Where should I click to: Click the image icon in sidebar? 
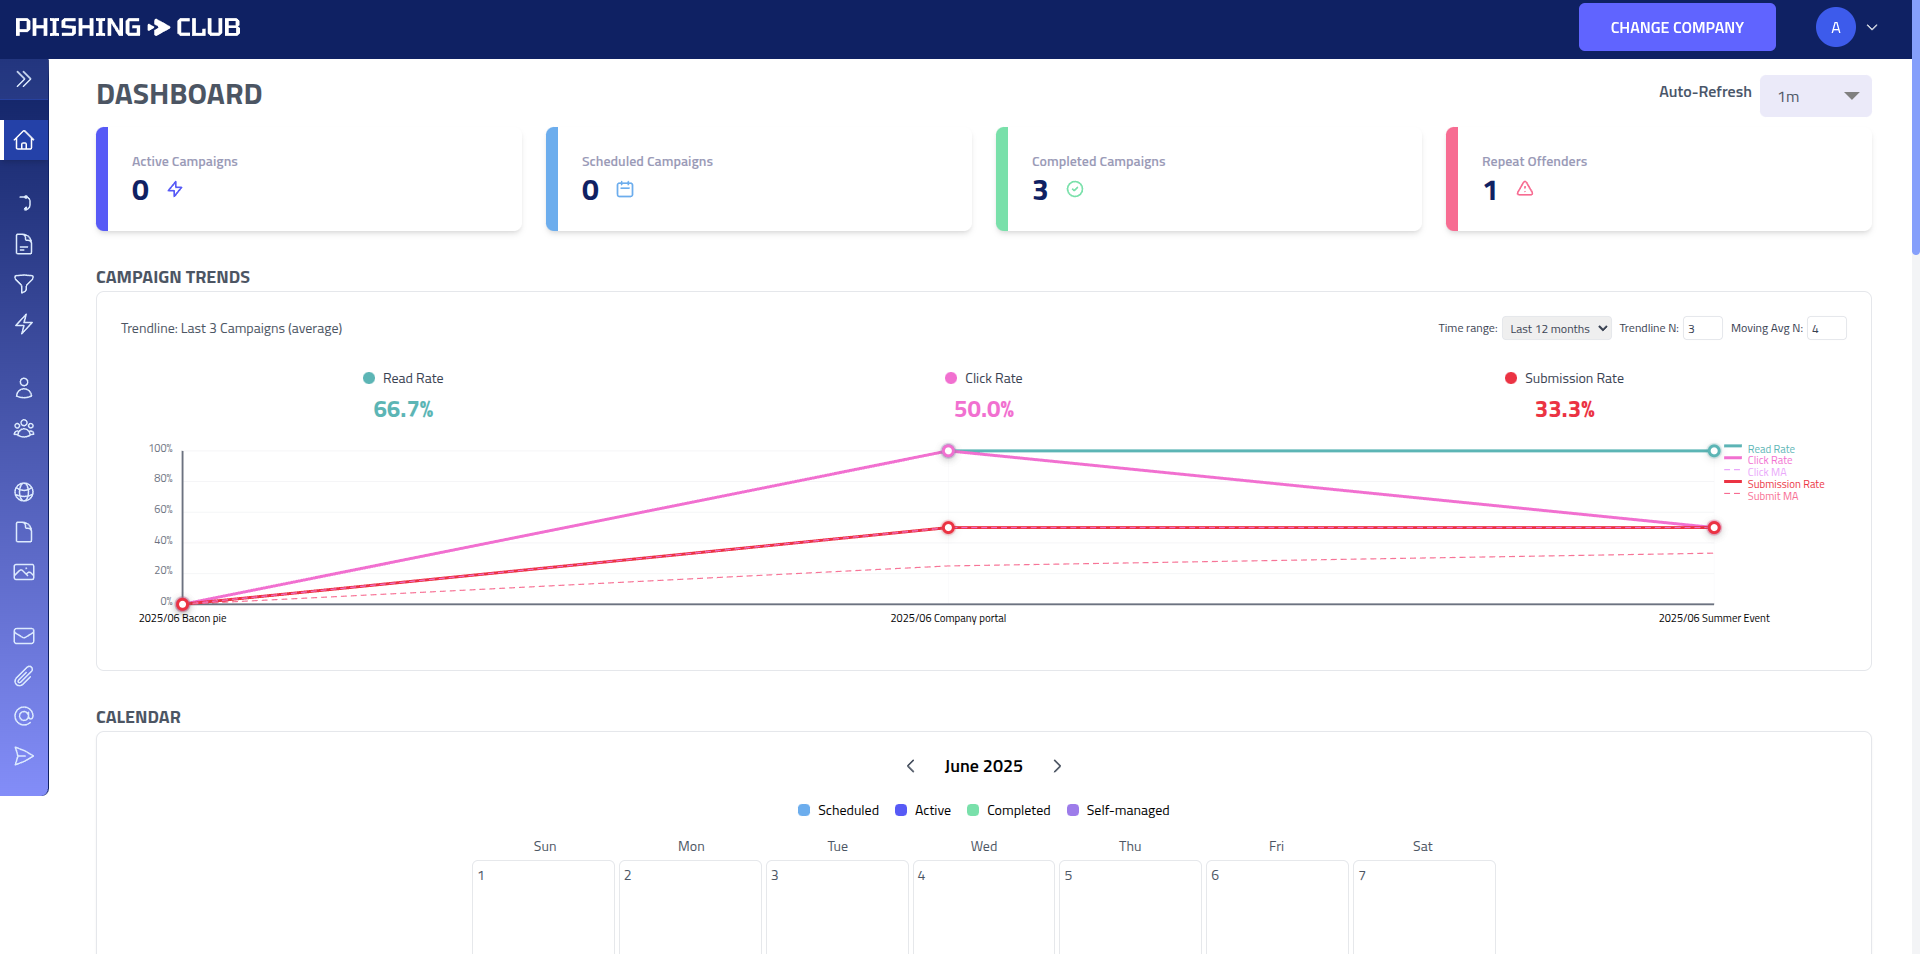(x=24, y=572)
